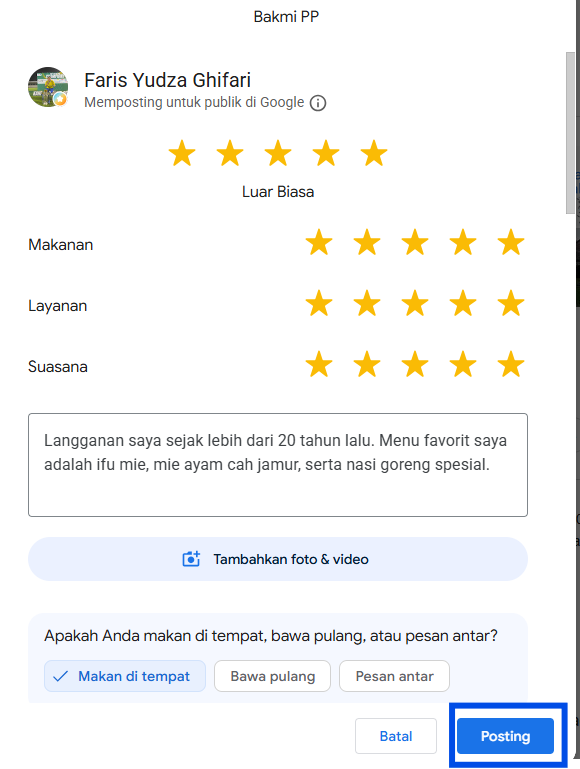The height and width of the screenshot is (769, 580).
Task: Click the dialog vertical scrollbar thumb
Action: 570,133
